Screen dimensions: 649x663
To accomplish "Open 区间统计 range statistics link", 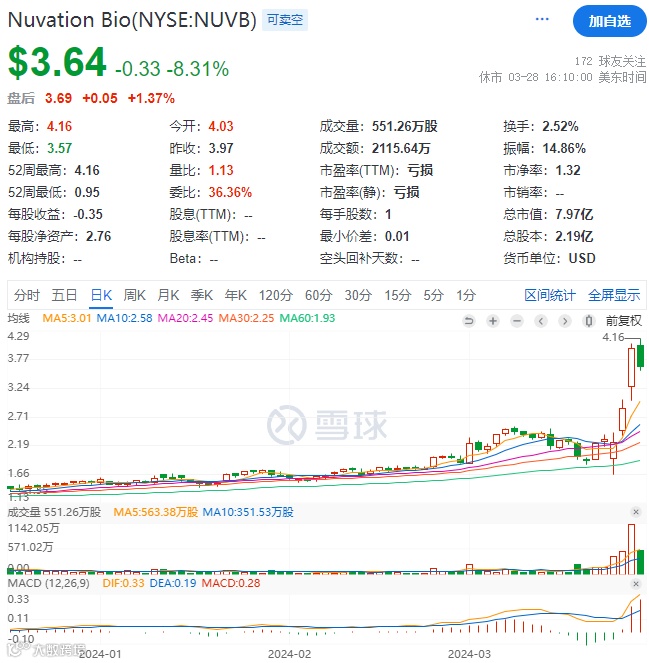I will 550,295.
